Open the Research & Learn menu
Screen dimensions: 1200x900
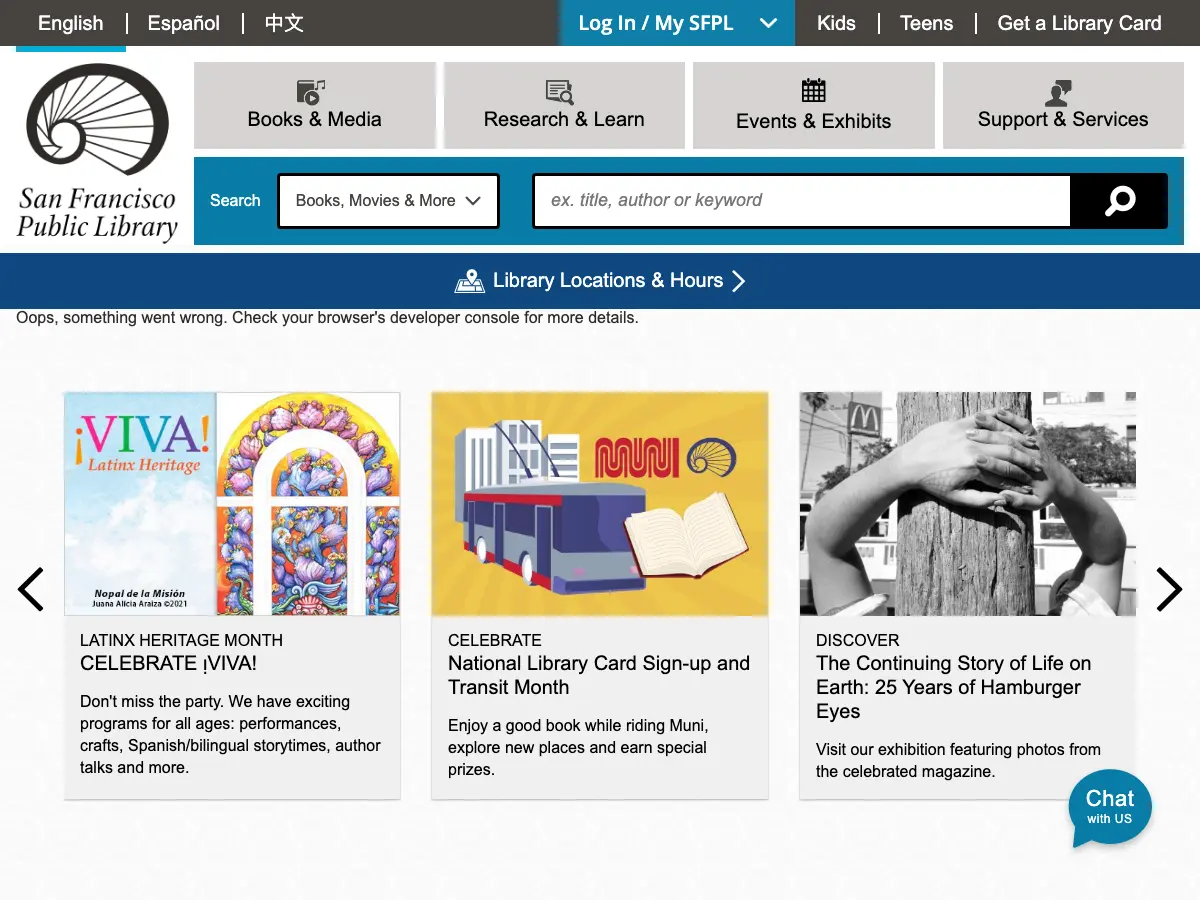click(x=564, y=105)
